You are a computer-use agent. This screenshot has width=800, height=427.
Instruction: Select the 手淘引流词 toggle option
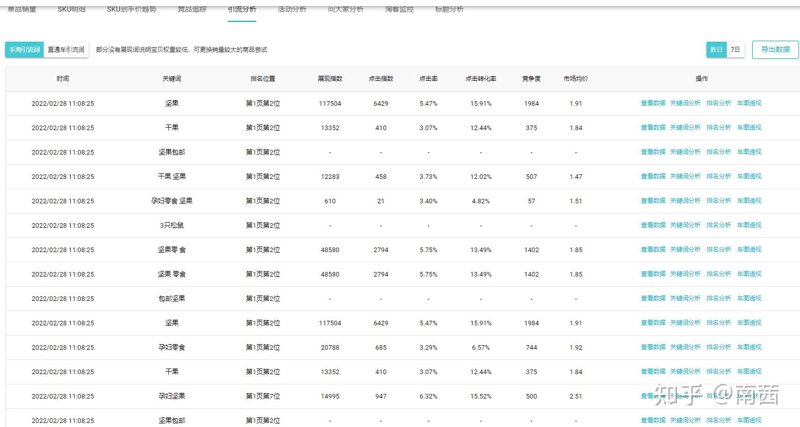pyautogui.click(x=24, y=49)
